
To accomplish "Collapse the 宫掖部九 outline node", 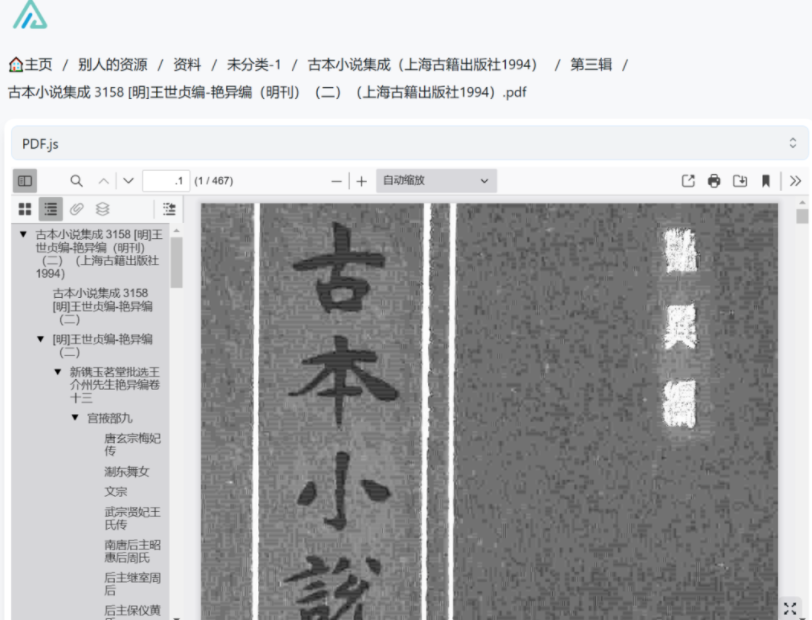I will 75,418.
